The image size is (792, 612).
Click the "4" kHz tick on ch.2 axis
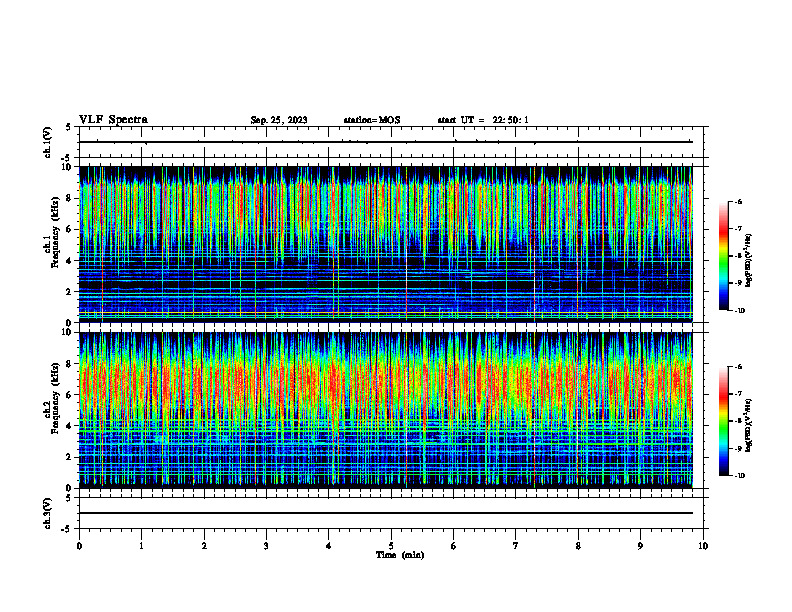click(70, 426)
